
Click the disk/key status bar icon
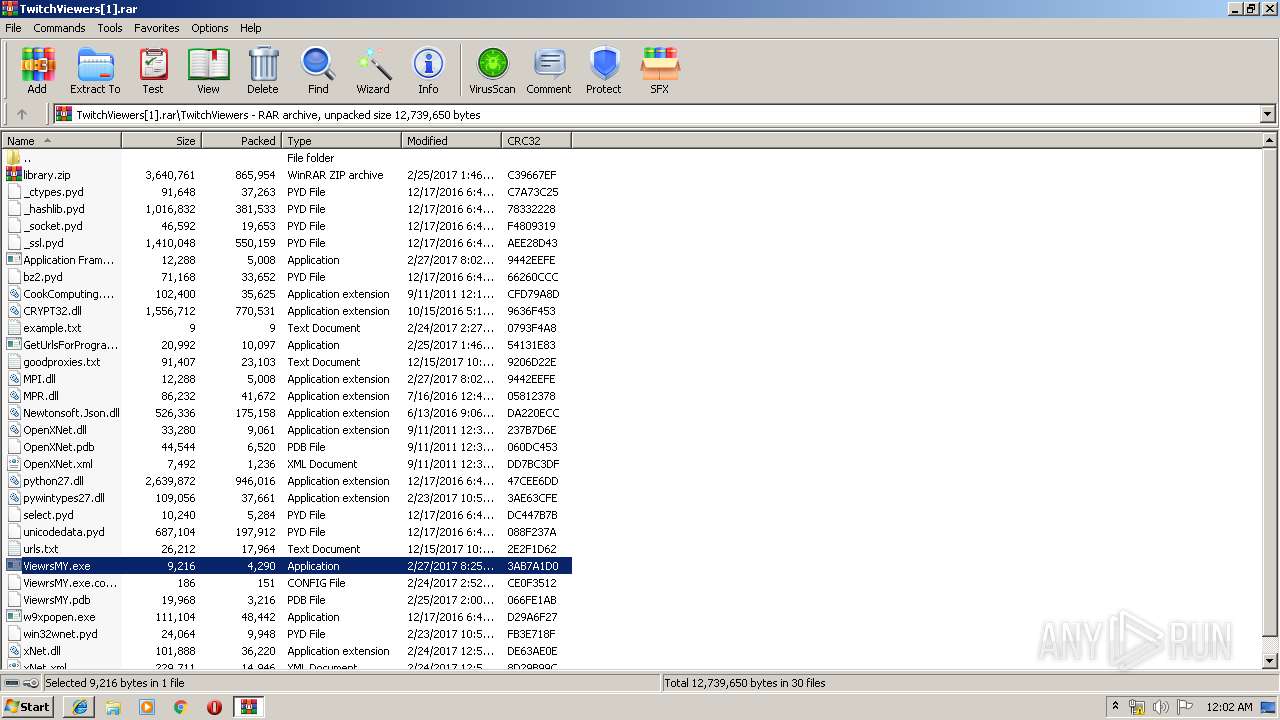21,683
